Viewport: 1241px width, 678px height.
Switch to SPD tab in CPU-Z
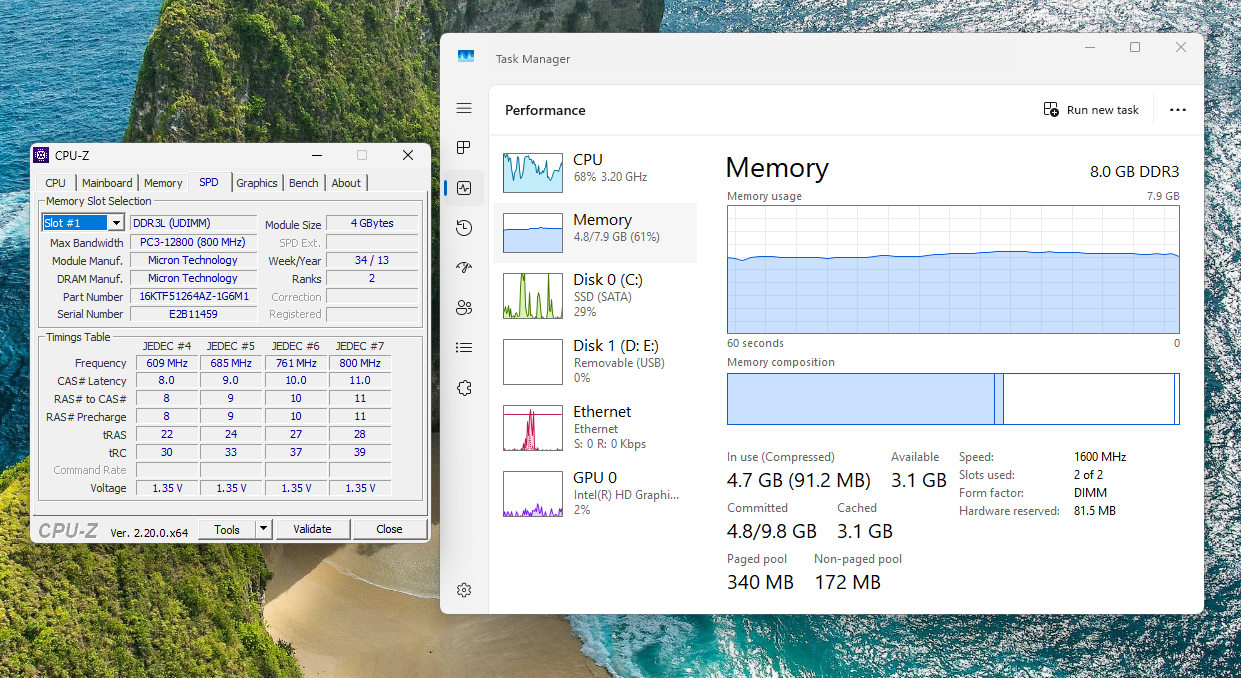click(209, 182)
